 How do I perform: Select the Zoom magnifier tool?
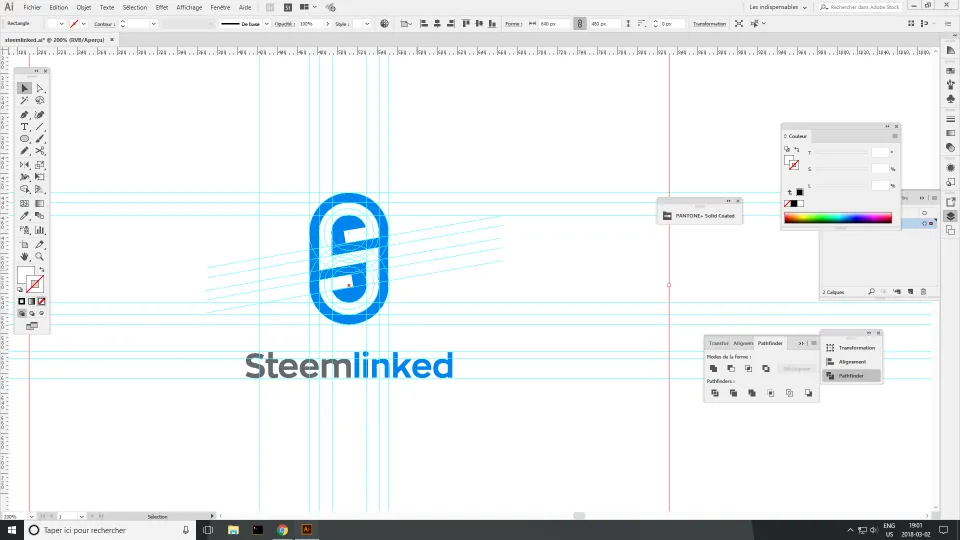tap(40, 257)
